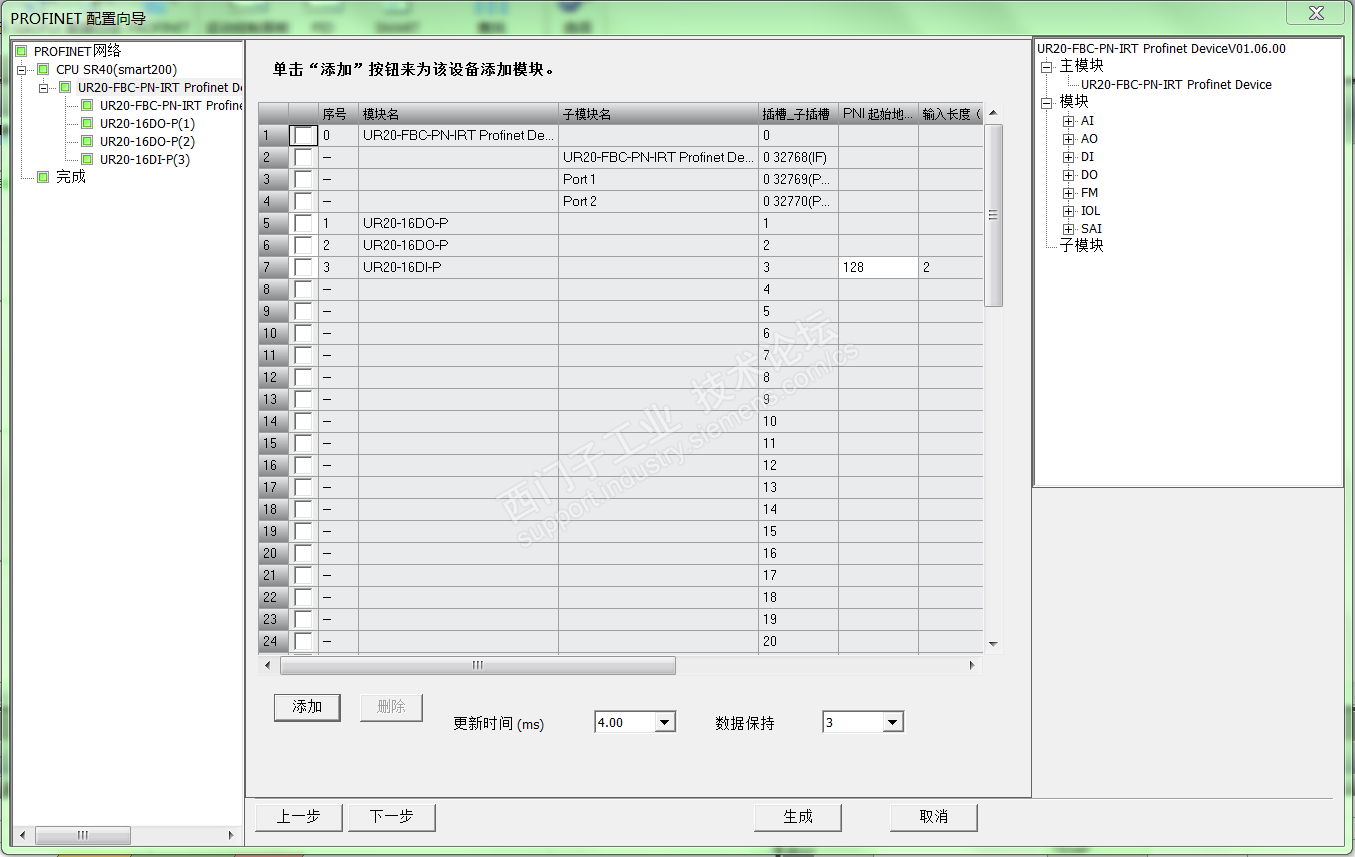Click the green square icon beside 完成
The image size is (1355, 857).
pyautogui.click(x=43, y=177)
